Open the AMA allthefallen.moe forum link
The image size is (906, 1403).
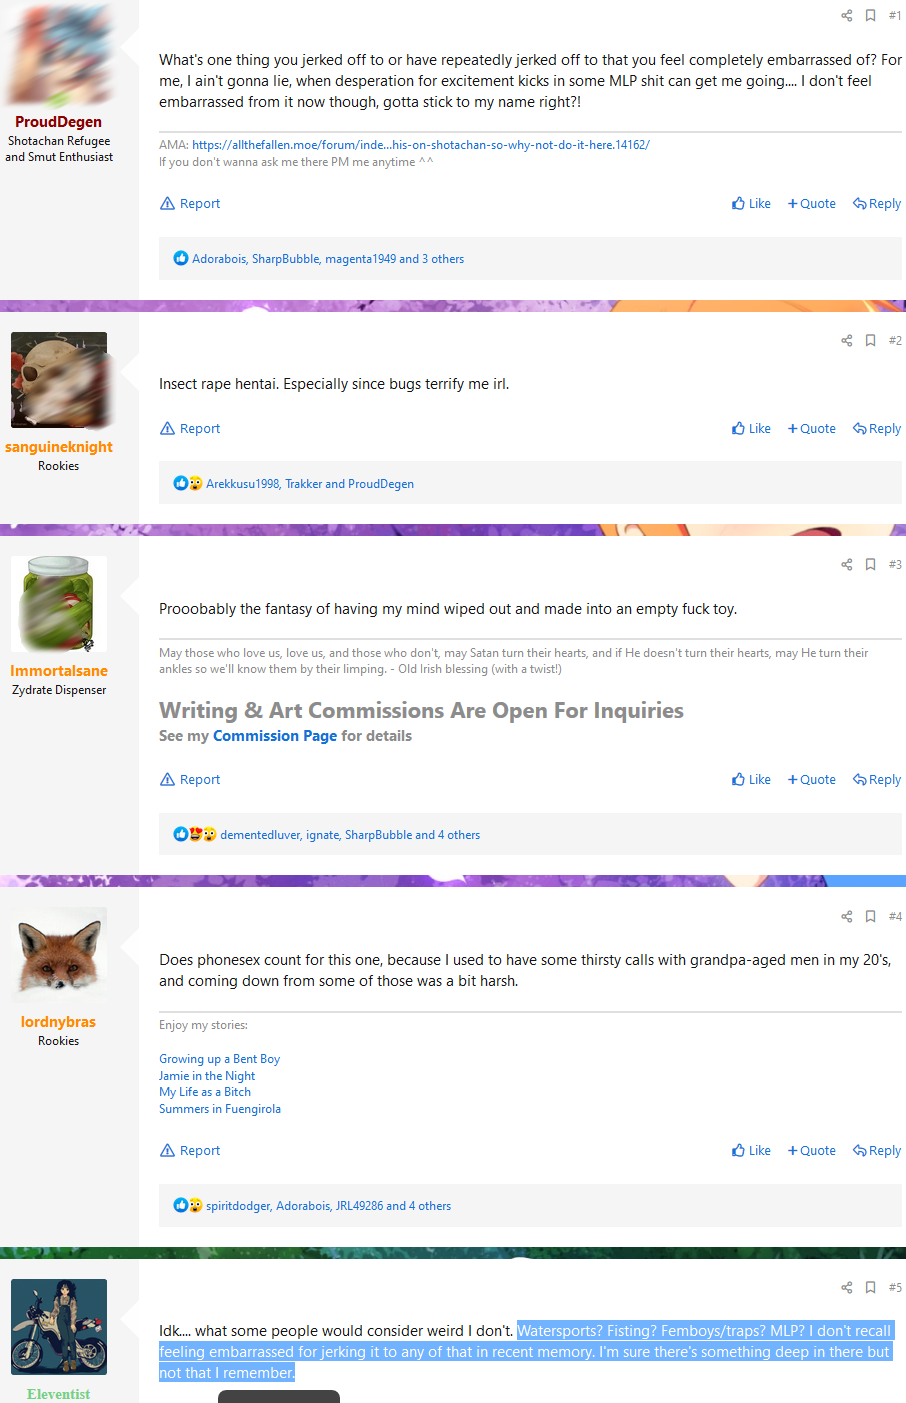coord(421,144)
